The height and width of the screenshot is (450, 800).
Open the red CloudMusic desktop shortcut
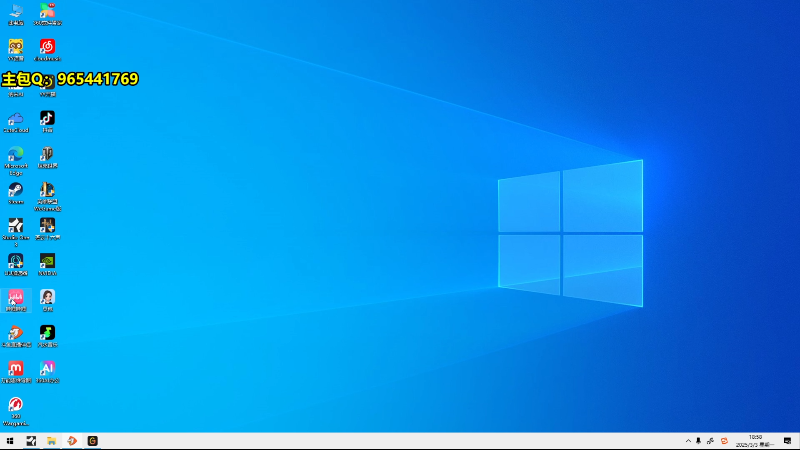coord(47,49)
